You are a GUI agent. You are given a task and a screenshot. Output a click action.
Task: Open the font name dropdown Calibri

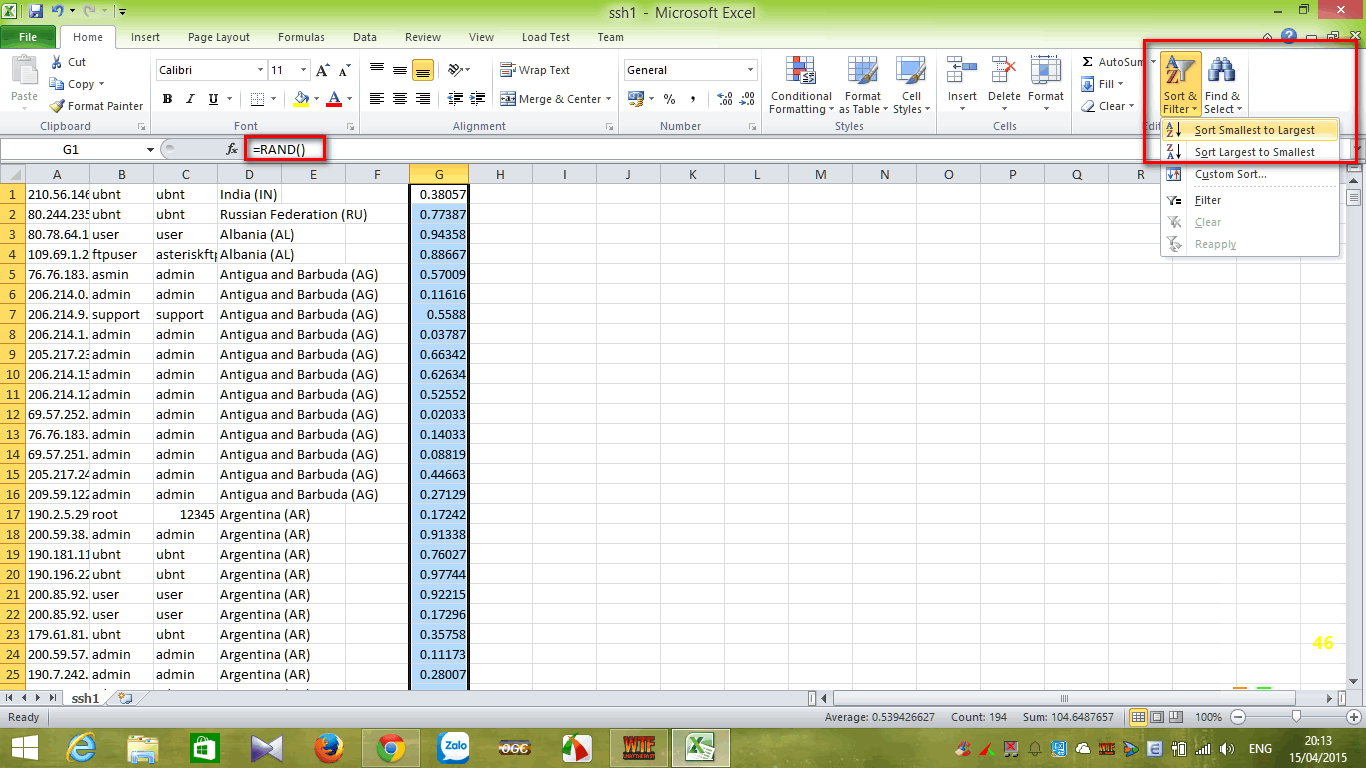260,70
